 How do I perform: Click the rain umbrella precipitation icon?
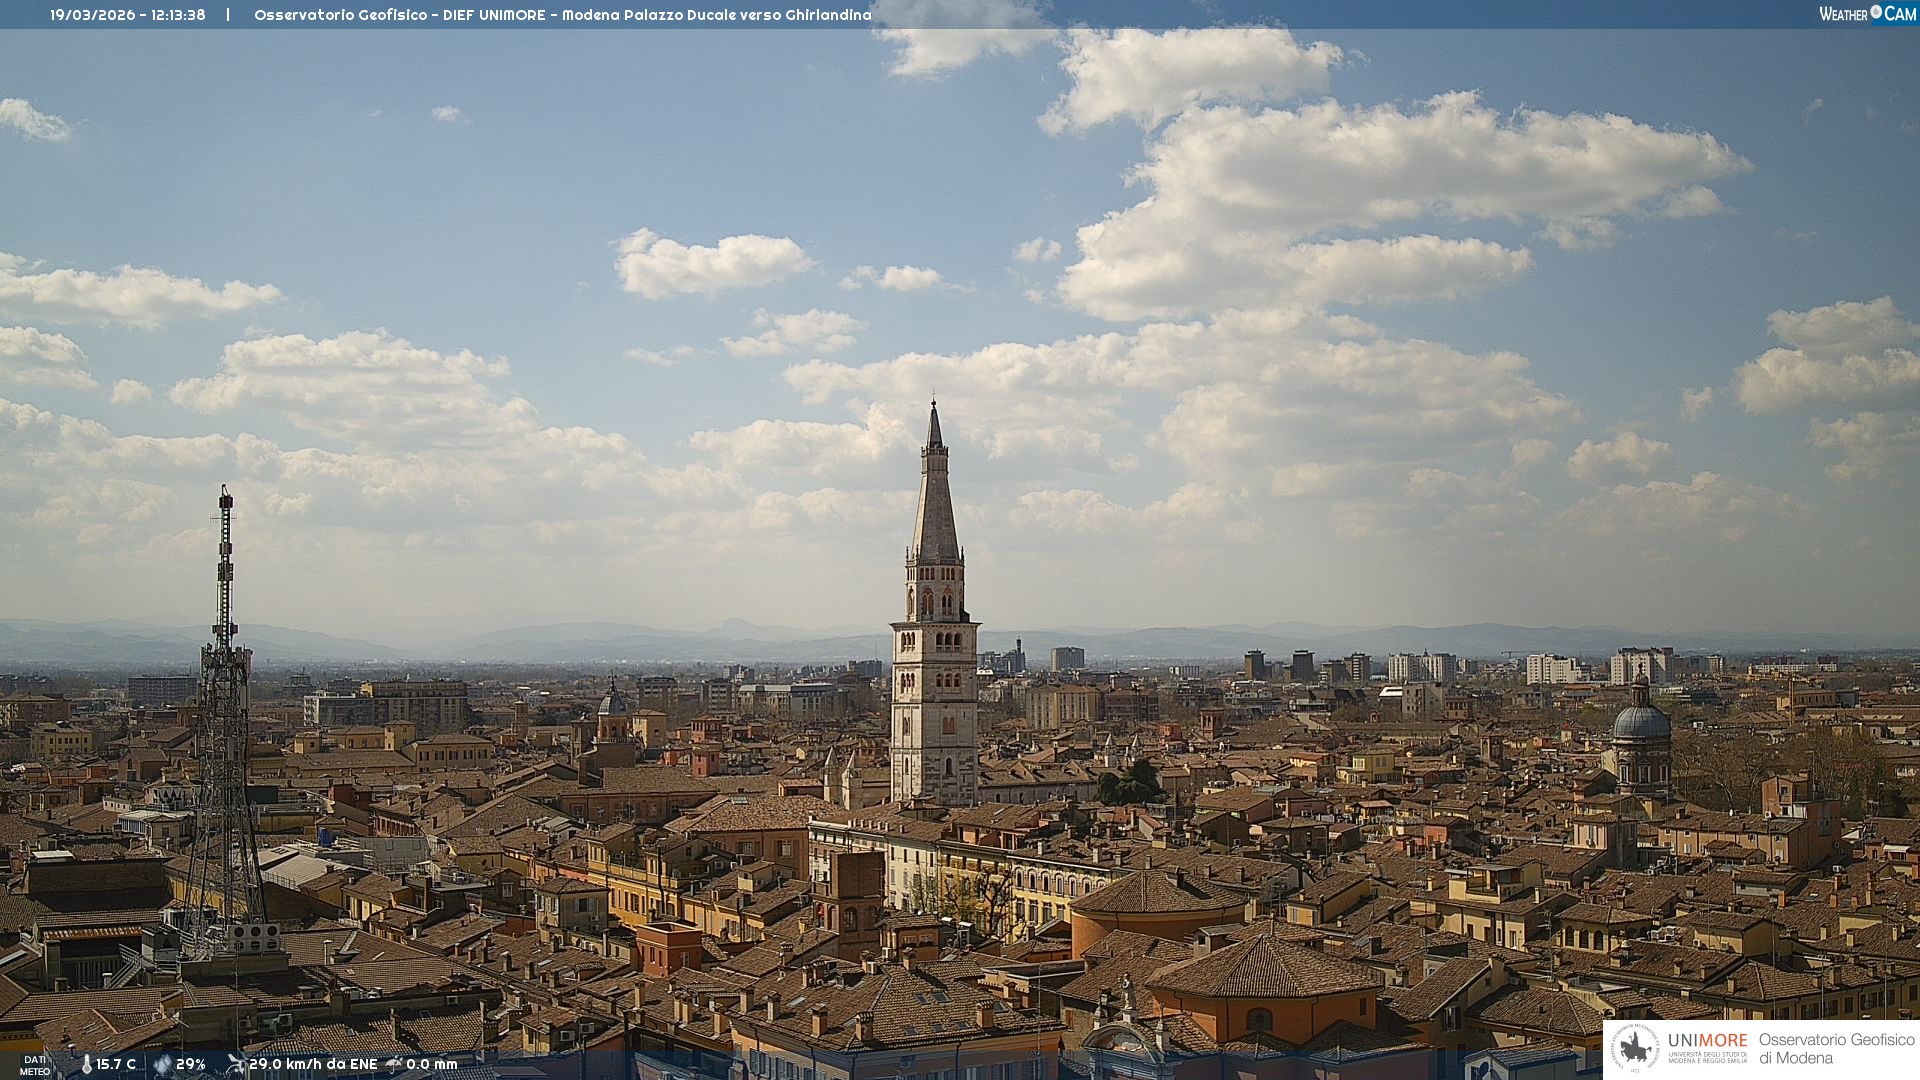click(395, 1064)
